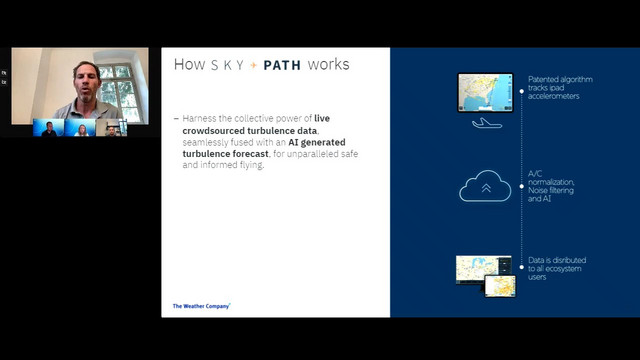Click the timeline dot beside Patented algorithm

tap(522, 91)
